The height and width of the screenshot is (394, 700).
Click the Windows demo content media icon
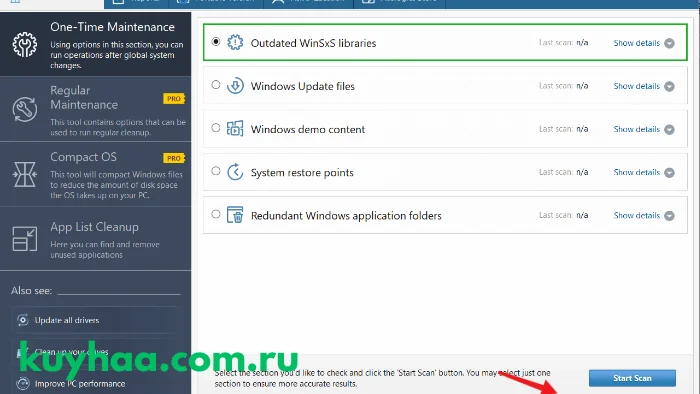[x=235, y=129]
